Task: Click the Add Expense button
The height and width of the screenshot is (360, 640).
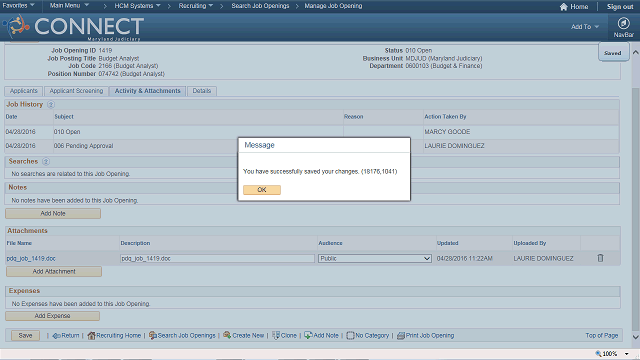Action: pos(52,316)
